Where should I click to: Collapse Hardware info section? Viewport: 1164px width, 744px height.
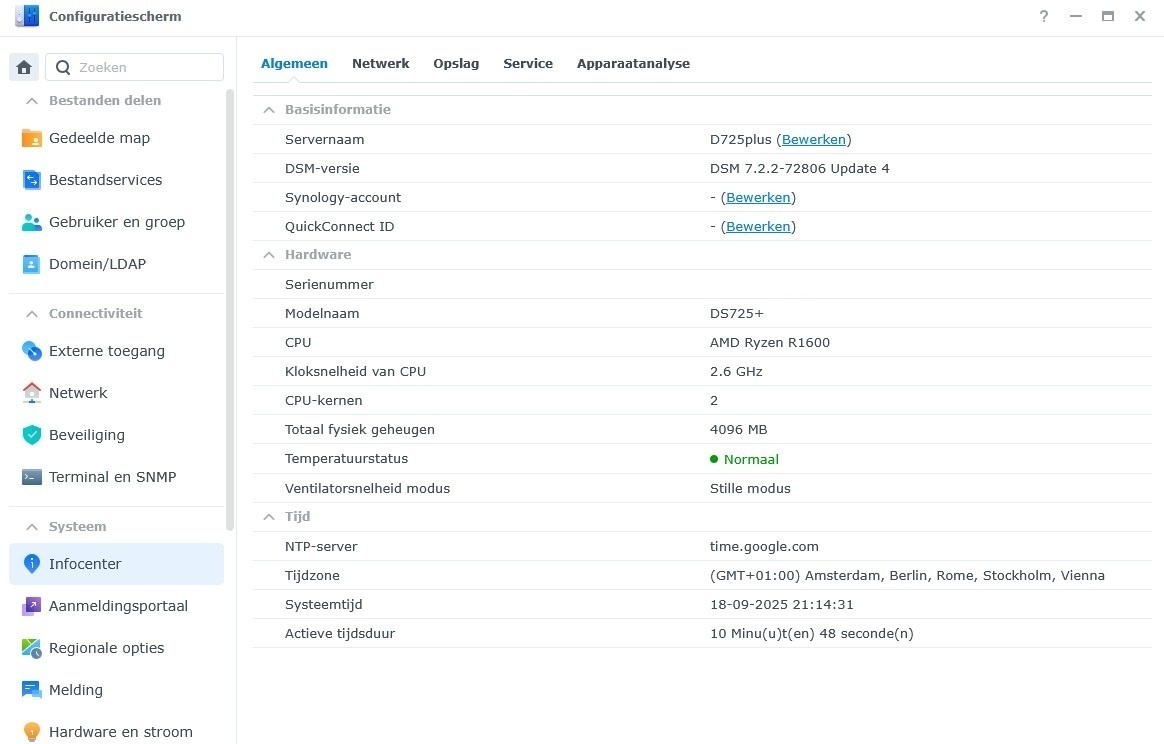pos(269,255)
